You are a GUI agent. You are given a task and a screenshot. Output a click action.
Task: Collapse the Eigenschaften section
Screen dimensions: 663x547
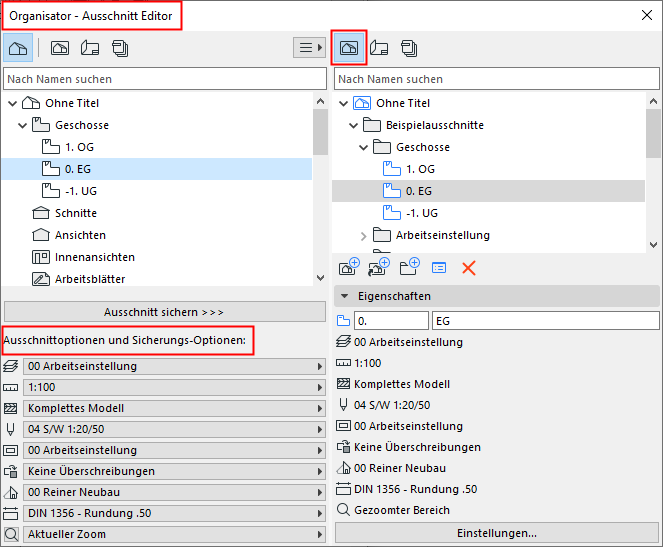click(x=345, y=296)
